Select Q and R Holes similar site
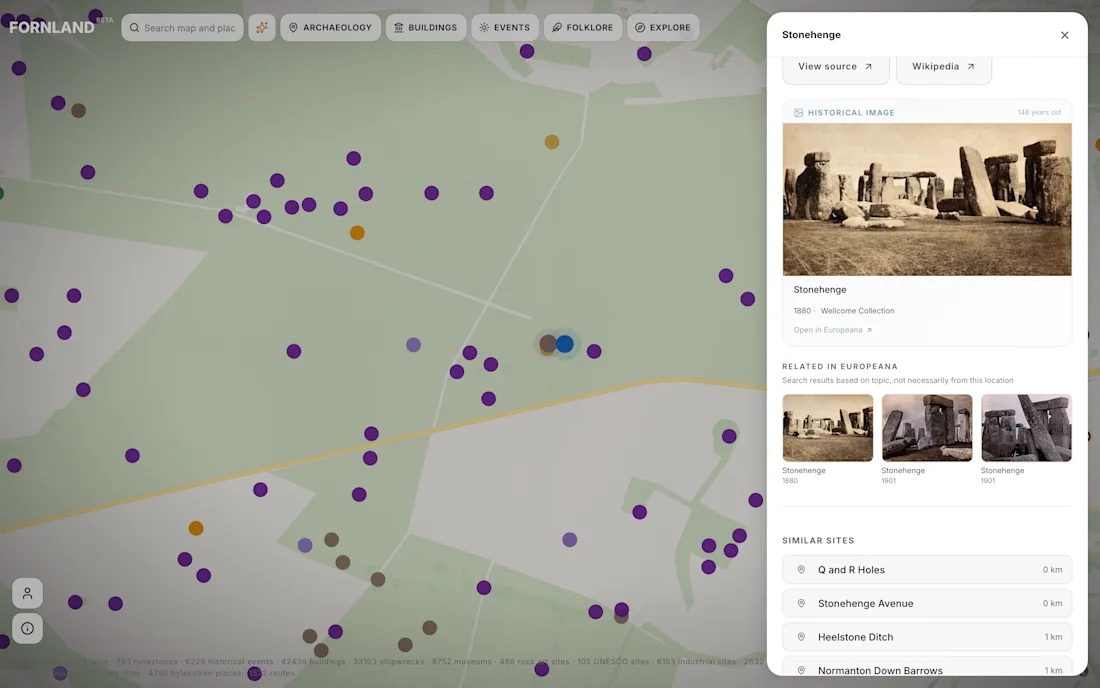The image size is (1100, 688). (x=927, y=569)
